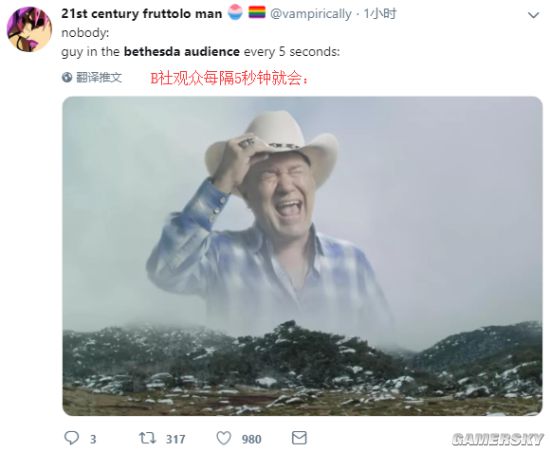Click the 317 retweet count
This screenshot has height=451, width=550.
pyautogui.click(x=175, y=439)
